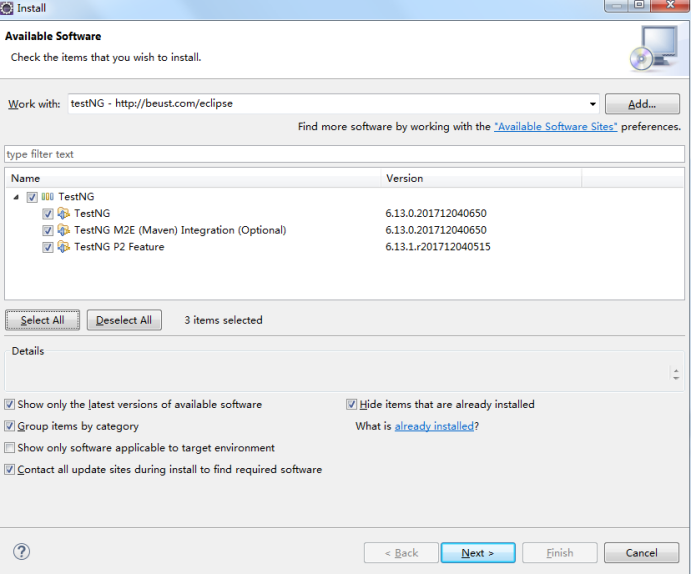Uncheck the TestNG parent category checkbox

[32, 197]
